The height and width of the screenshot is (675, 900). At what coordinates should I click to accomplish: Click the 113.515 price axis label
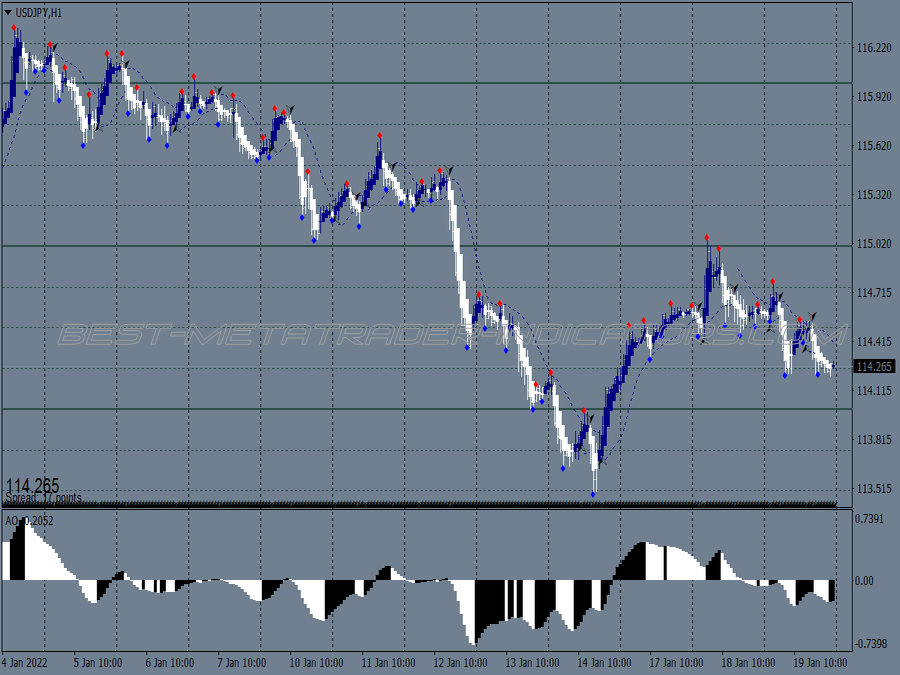click(874, 489)
